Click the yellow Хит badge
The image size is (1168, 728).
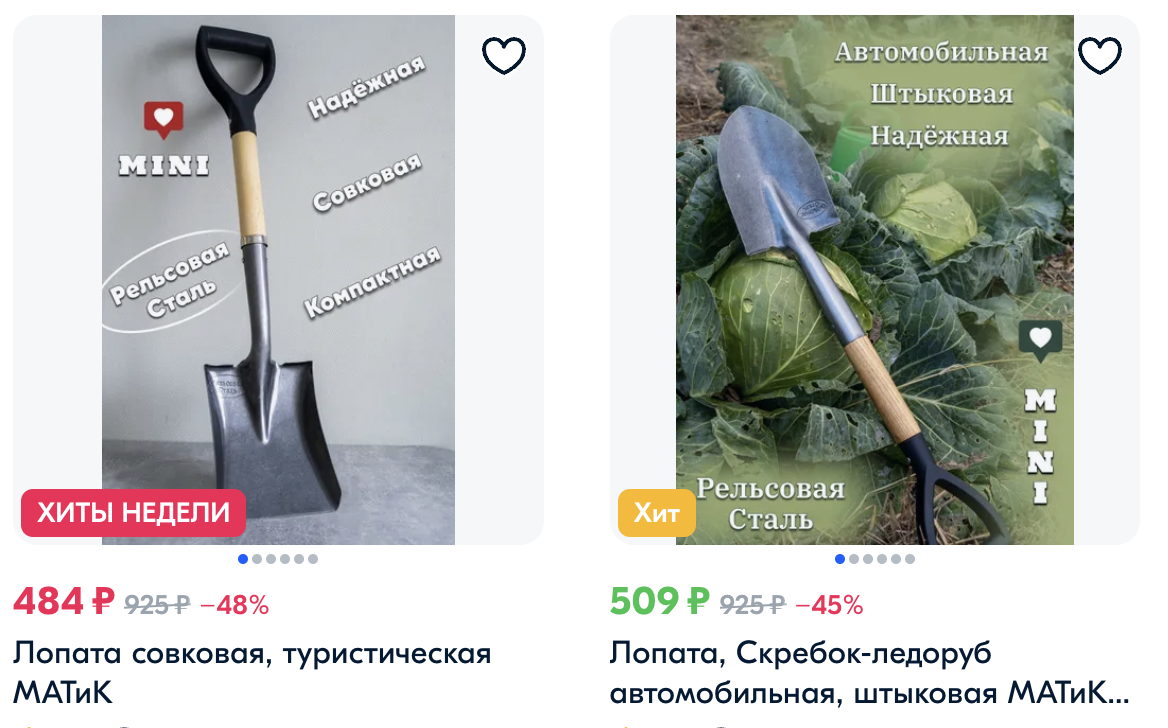[656, 513]
